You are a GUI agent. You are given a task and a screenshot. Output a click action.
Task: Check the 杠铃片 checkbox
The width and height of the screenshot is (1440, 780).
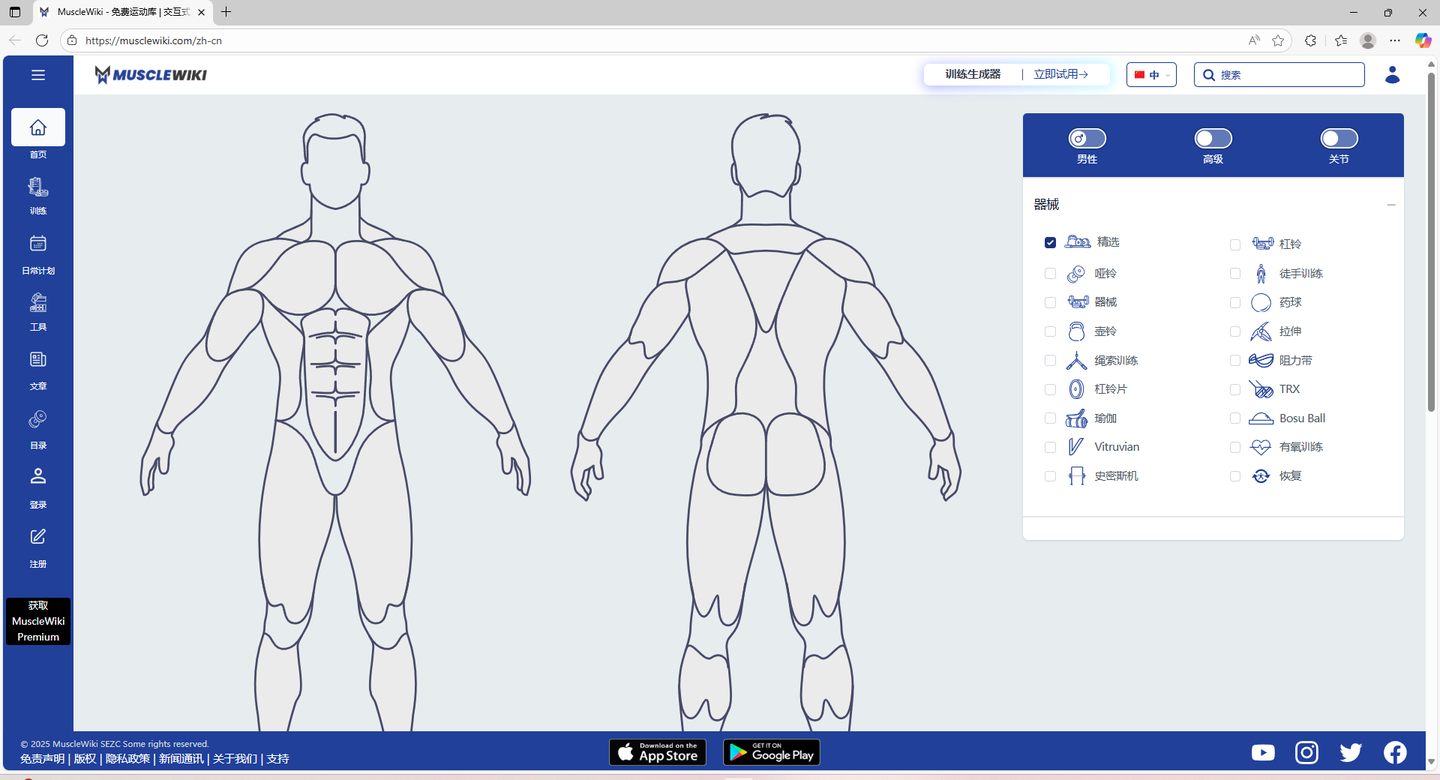pyautogui.click(x=1050, y=389)
